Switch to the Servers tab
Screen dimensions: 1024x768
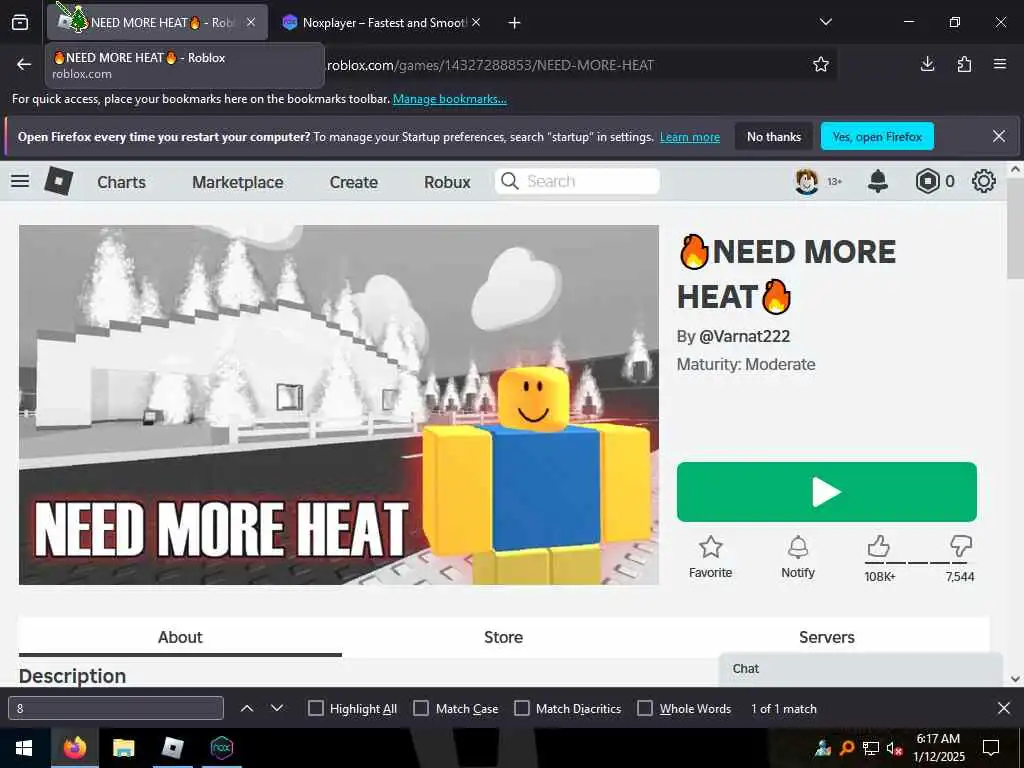coord(827,637)
